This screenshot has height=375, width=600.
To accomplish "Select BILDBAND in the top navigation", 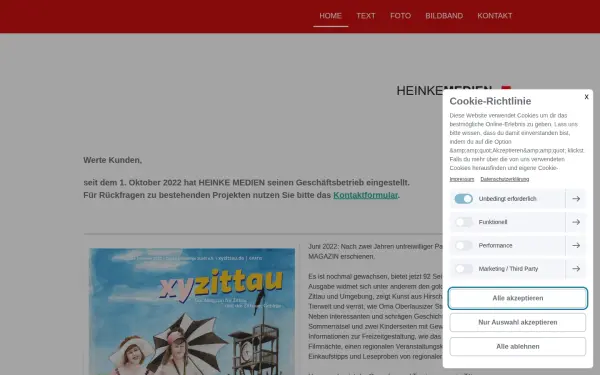I will 444,16.
